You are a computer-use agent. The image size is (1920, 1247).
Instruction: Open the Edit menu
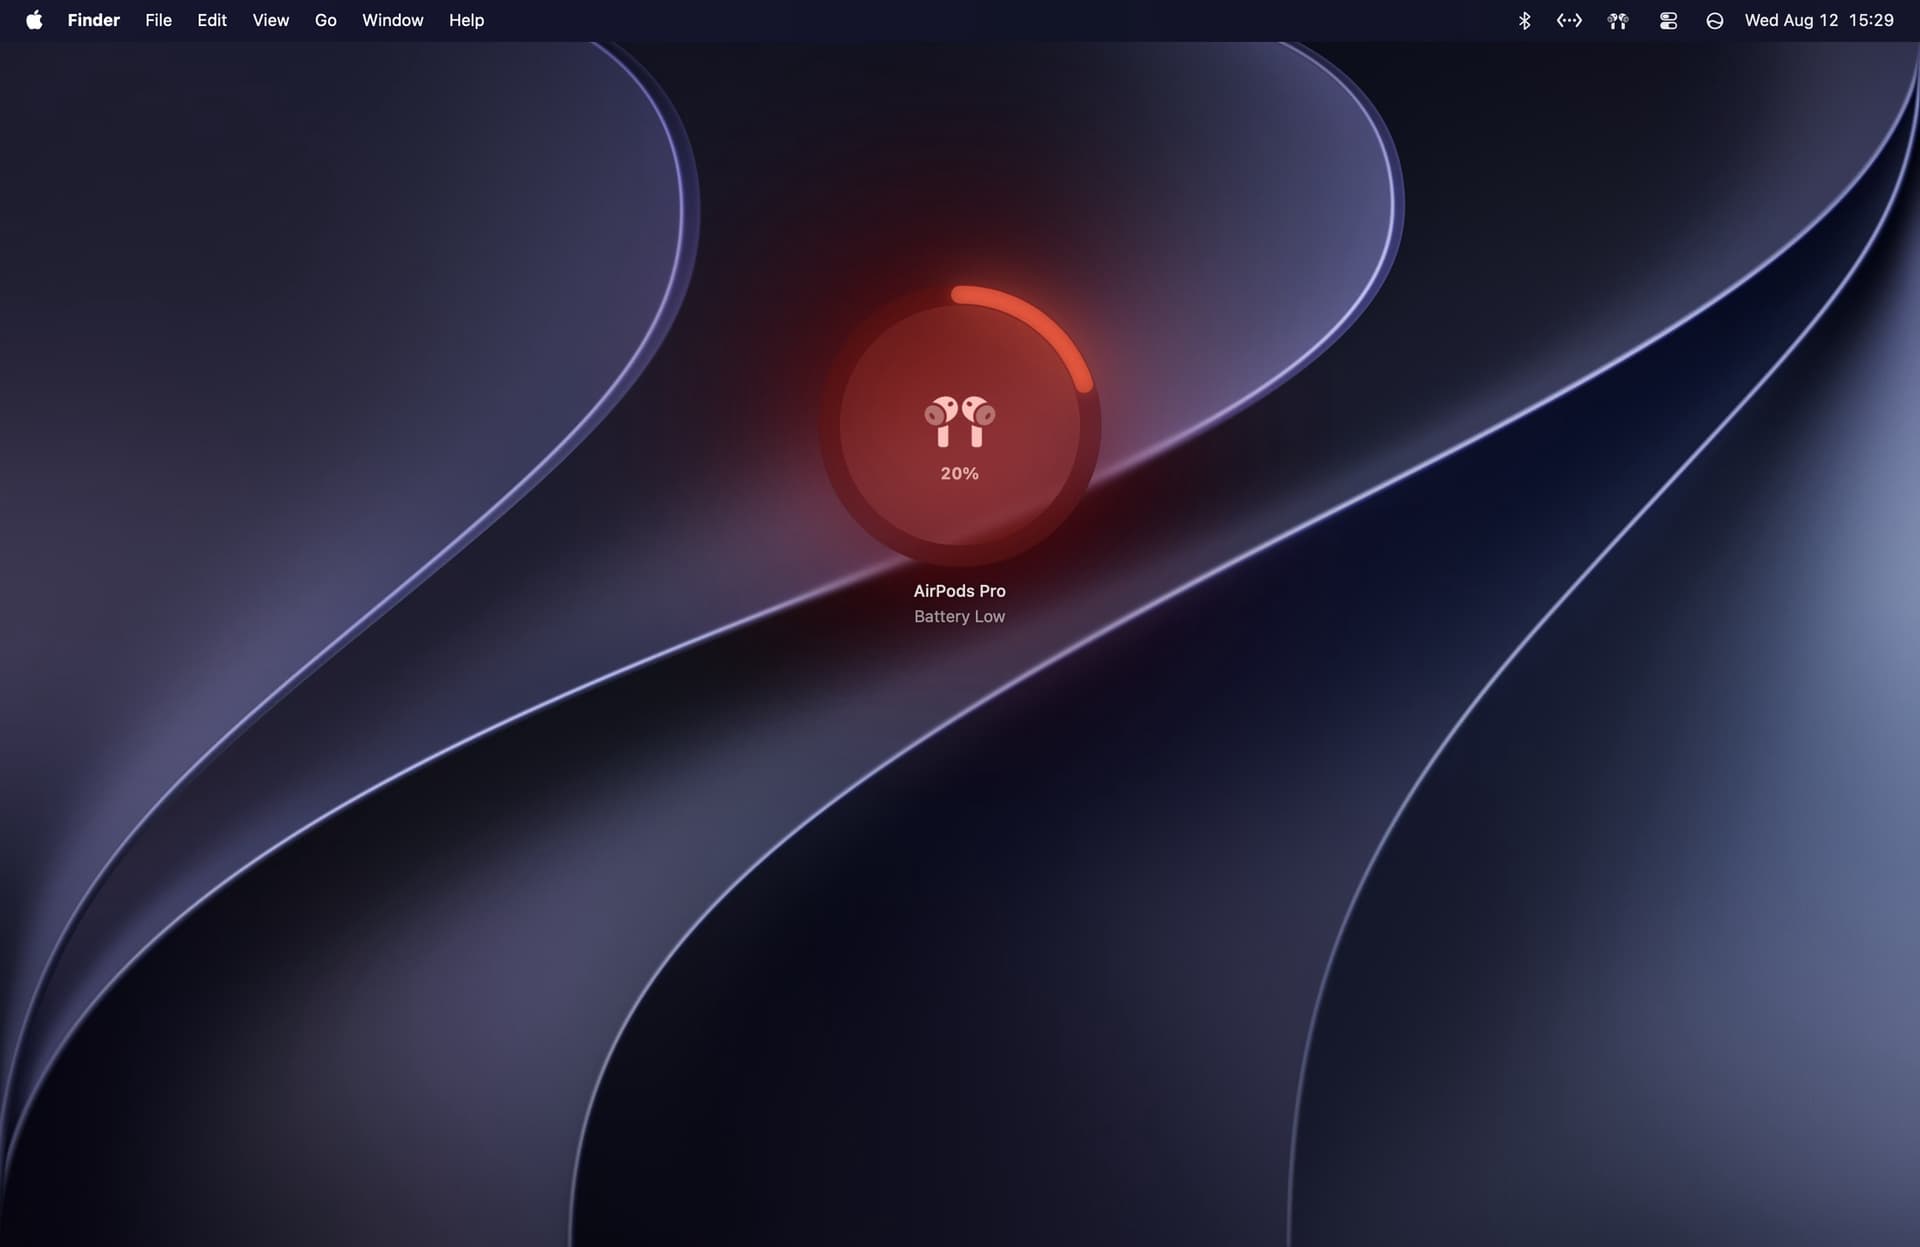[x=212, y=20]
